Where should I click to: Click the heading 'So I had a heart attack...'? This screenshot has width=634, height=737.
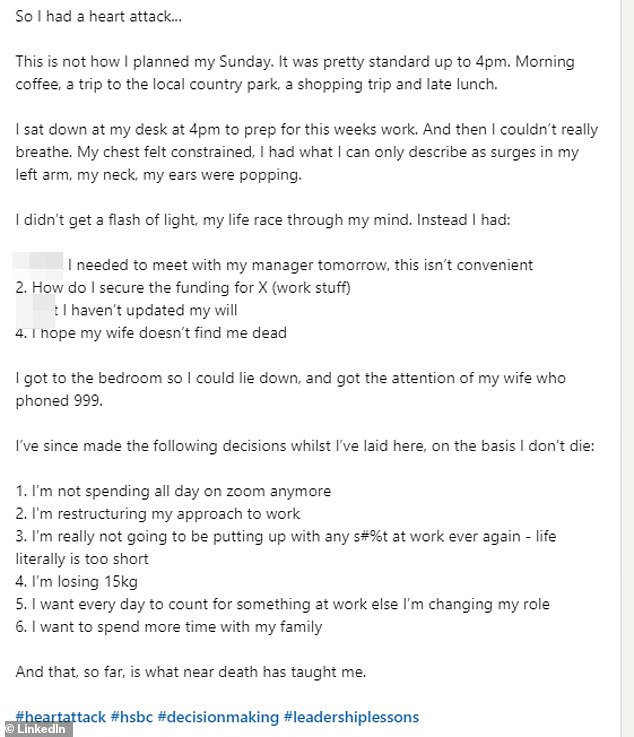tap(98, 16)
